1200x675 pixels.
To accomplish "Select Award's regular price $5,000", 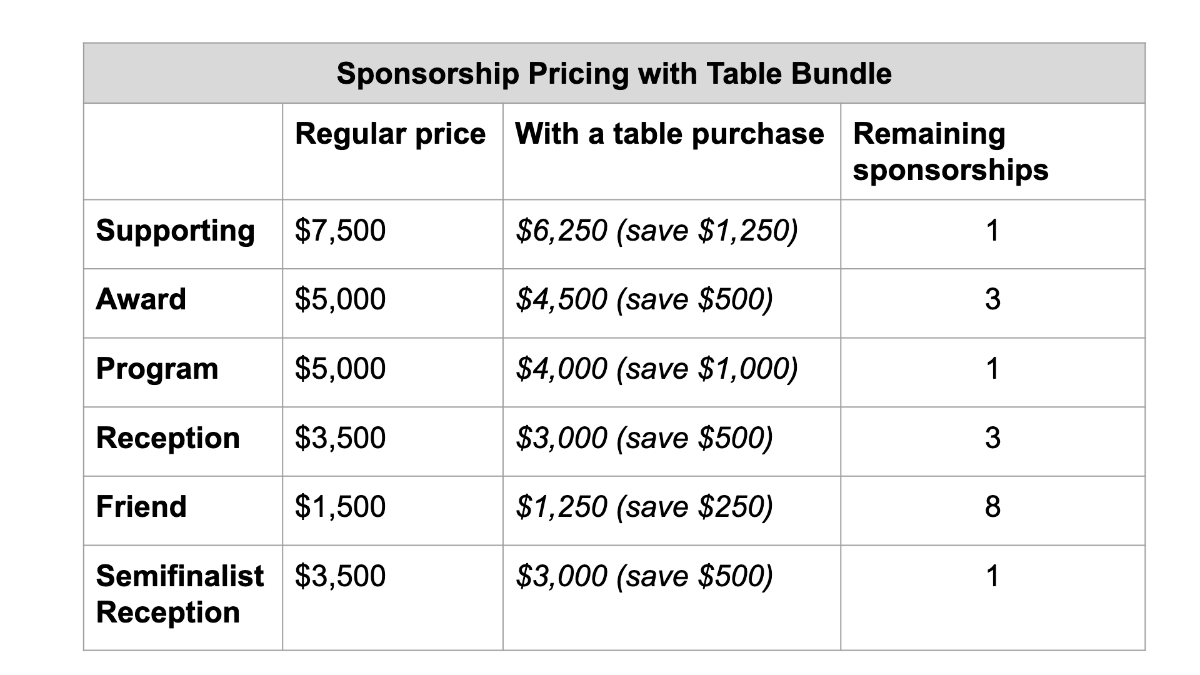I will [340, 300].
